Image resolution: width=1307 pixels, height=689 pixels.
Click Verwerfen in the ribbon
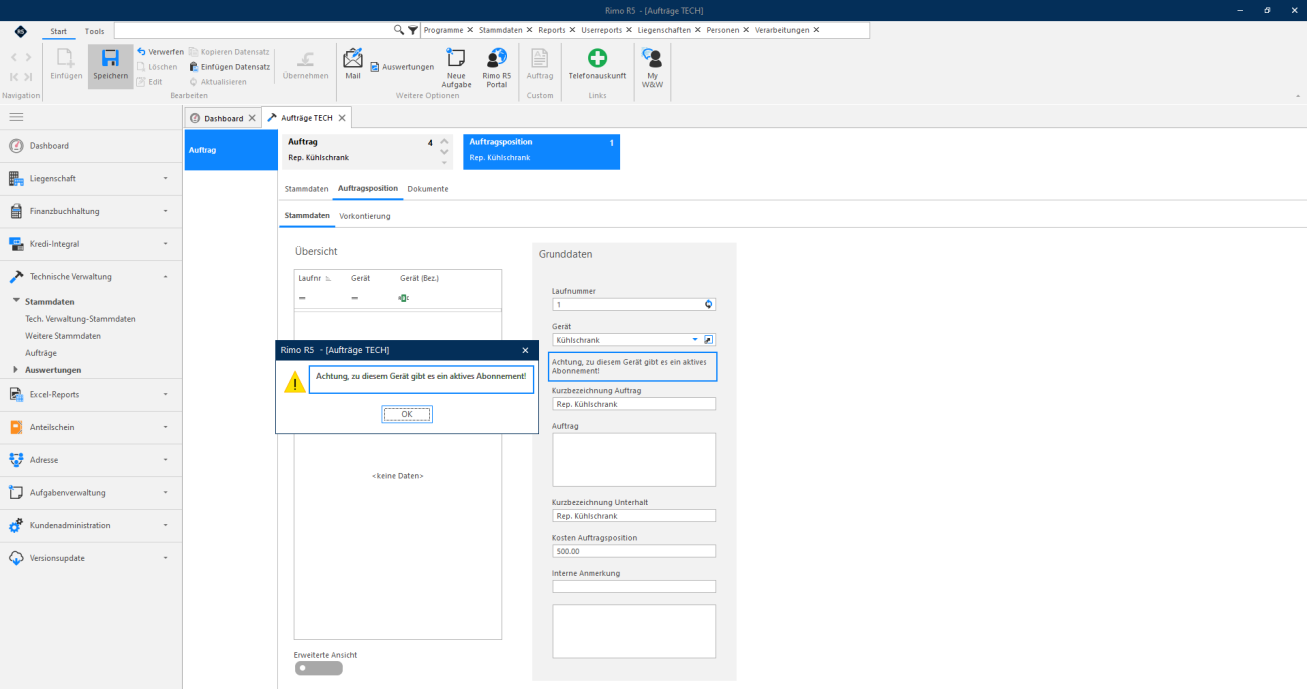pyautogui.click(x=160, y=51)
